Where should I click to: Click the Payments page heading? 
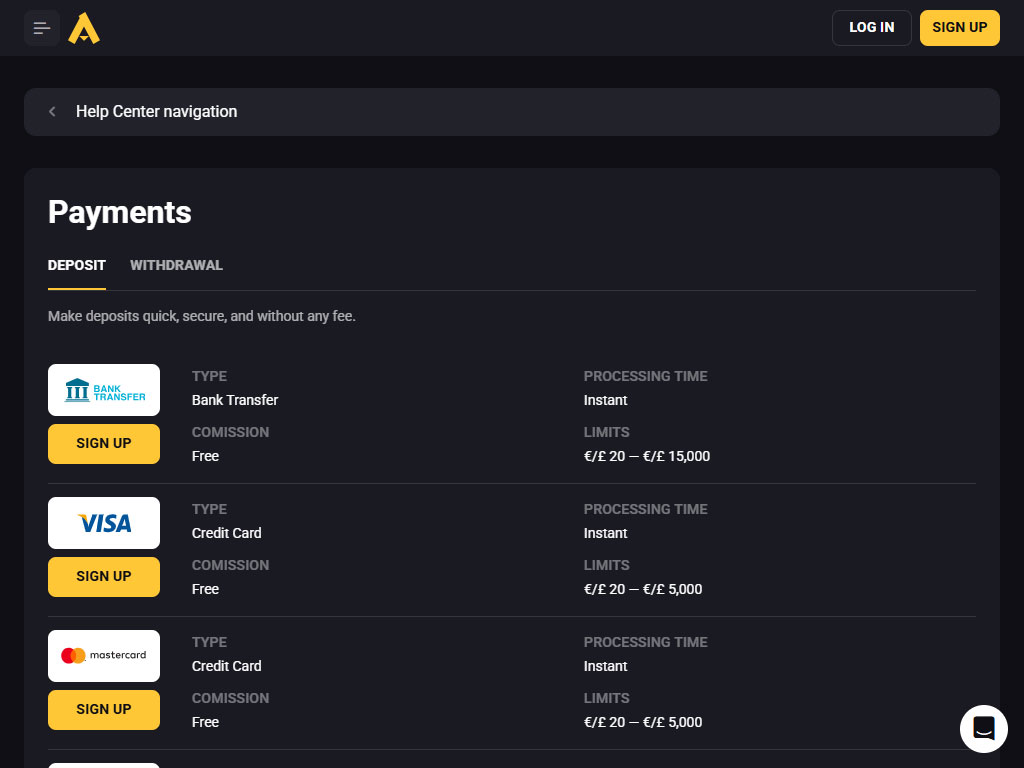pyautogui.click(x=120, y=212)
